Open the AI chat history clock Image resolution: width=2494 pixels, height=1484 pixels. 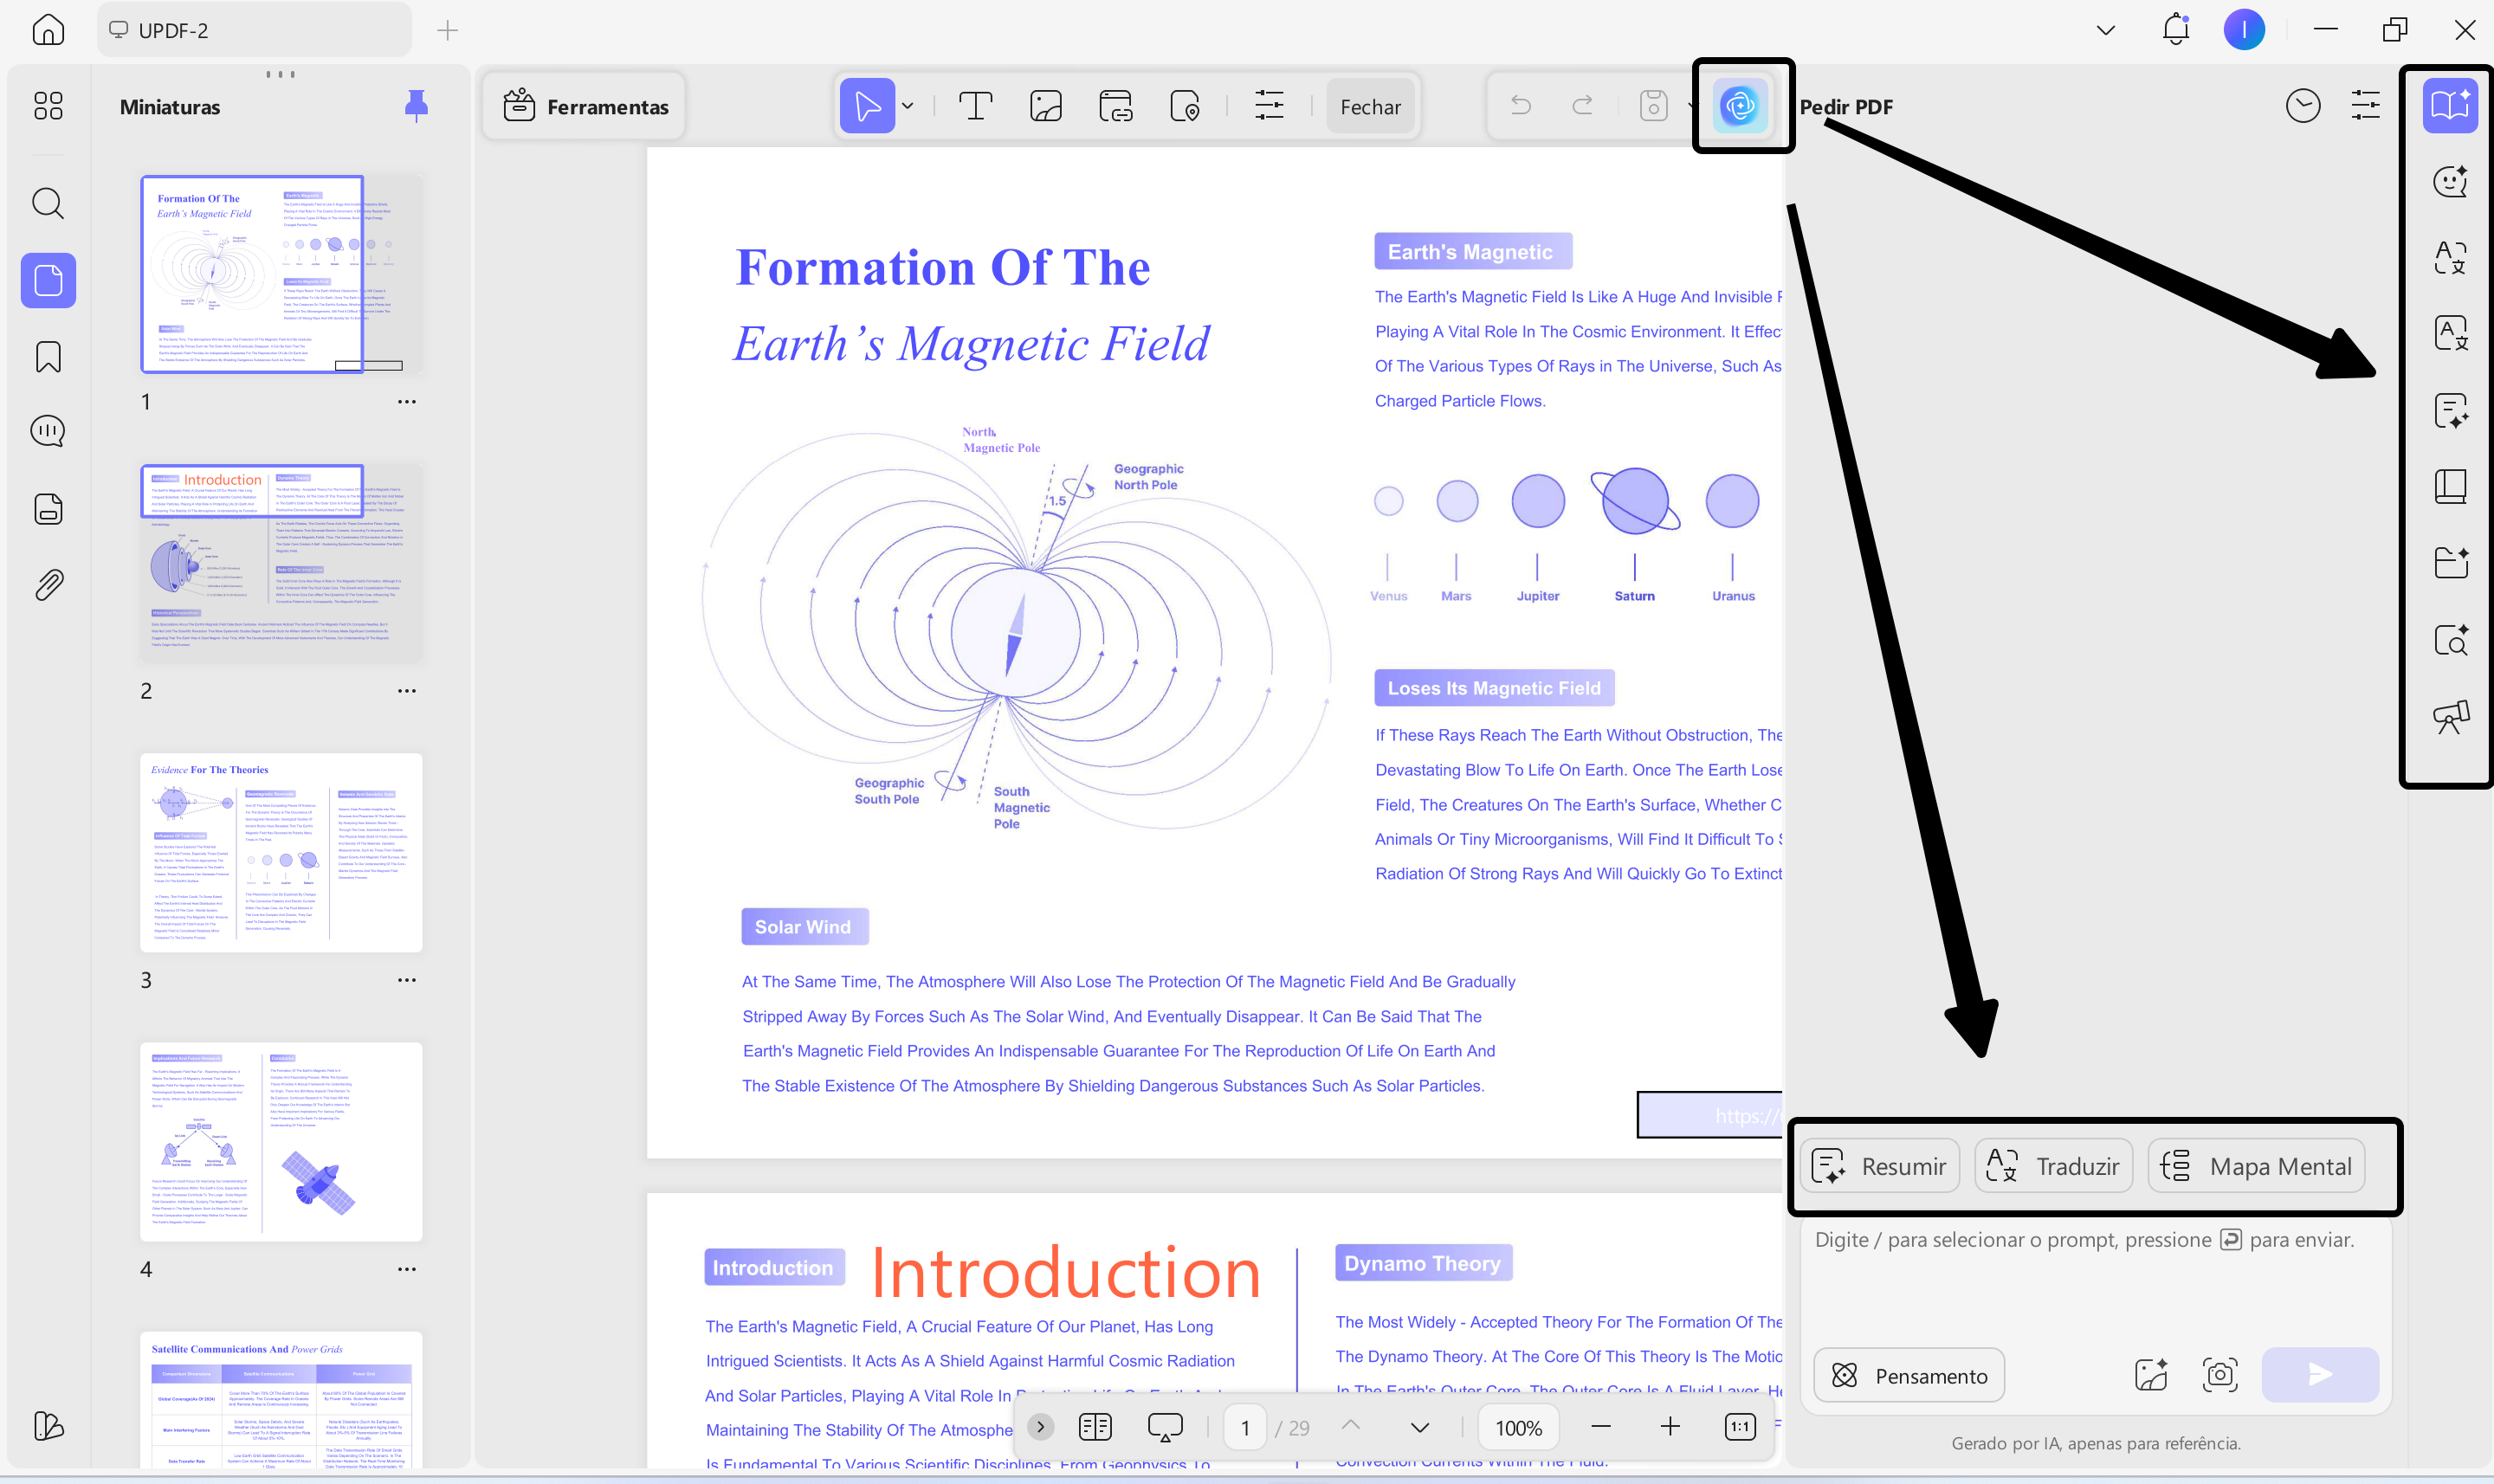(x=2303, y=106)
